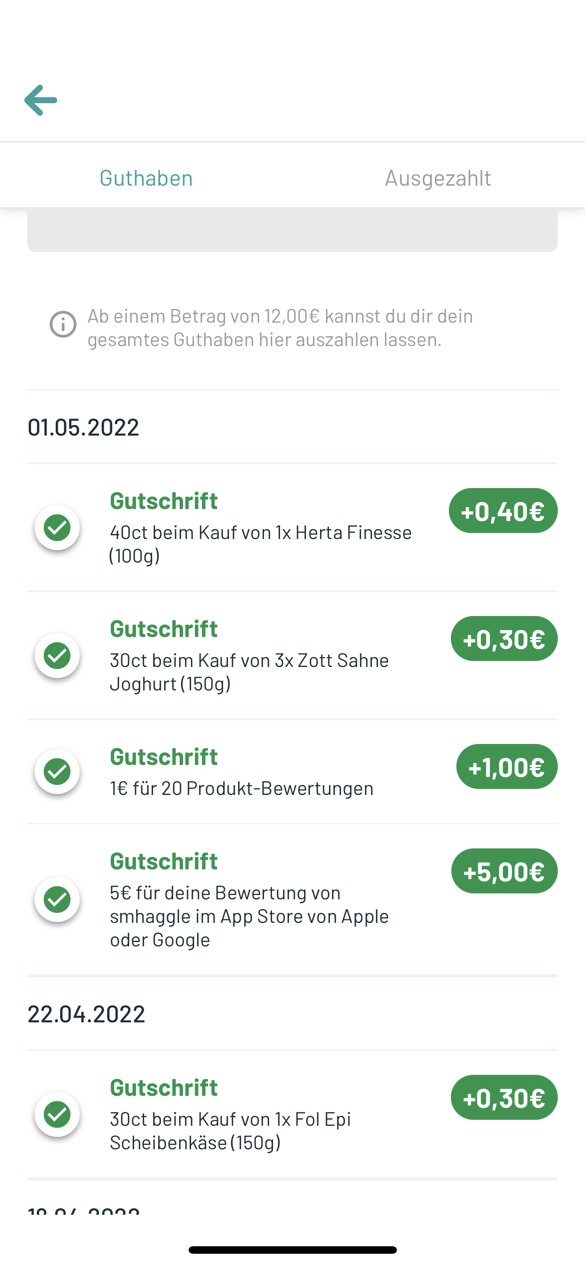Image resolution: width=585 pixels, height=1266 pixels.
Task: Tap checkmark icon for Herta Finesse credit
Action: click(57, 527)
